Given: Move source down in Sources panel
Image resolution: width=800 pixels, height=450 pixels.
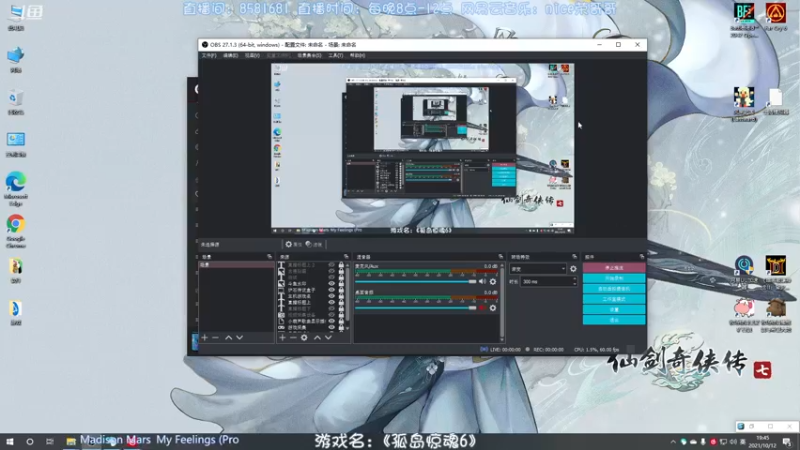Looking at the screenshot, I should pos(329,338).
